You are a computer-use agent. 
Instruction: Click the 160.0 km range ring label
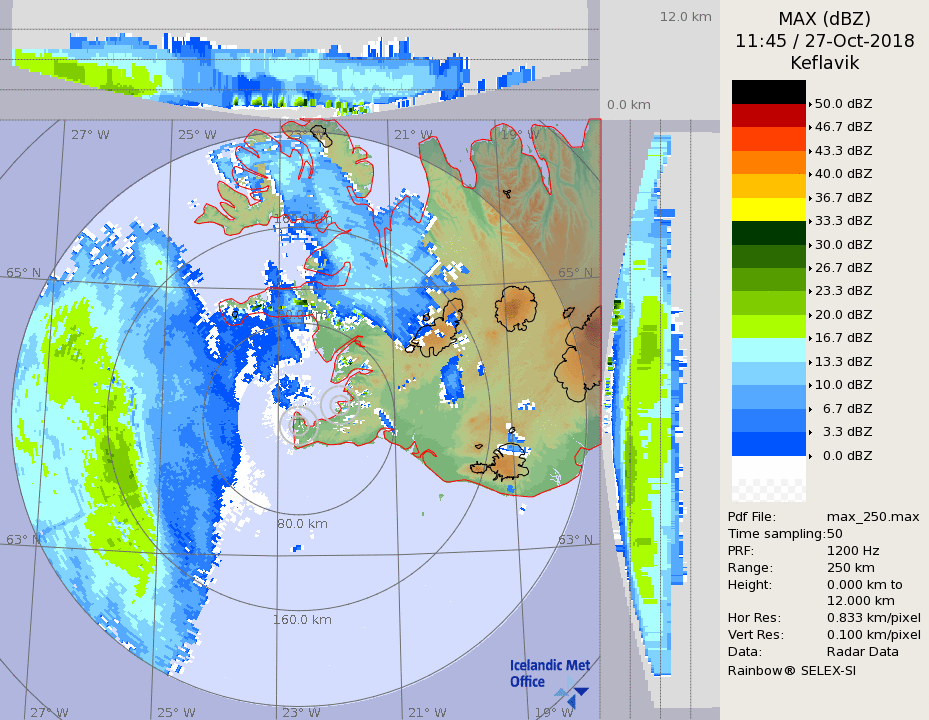click(302, 619)
